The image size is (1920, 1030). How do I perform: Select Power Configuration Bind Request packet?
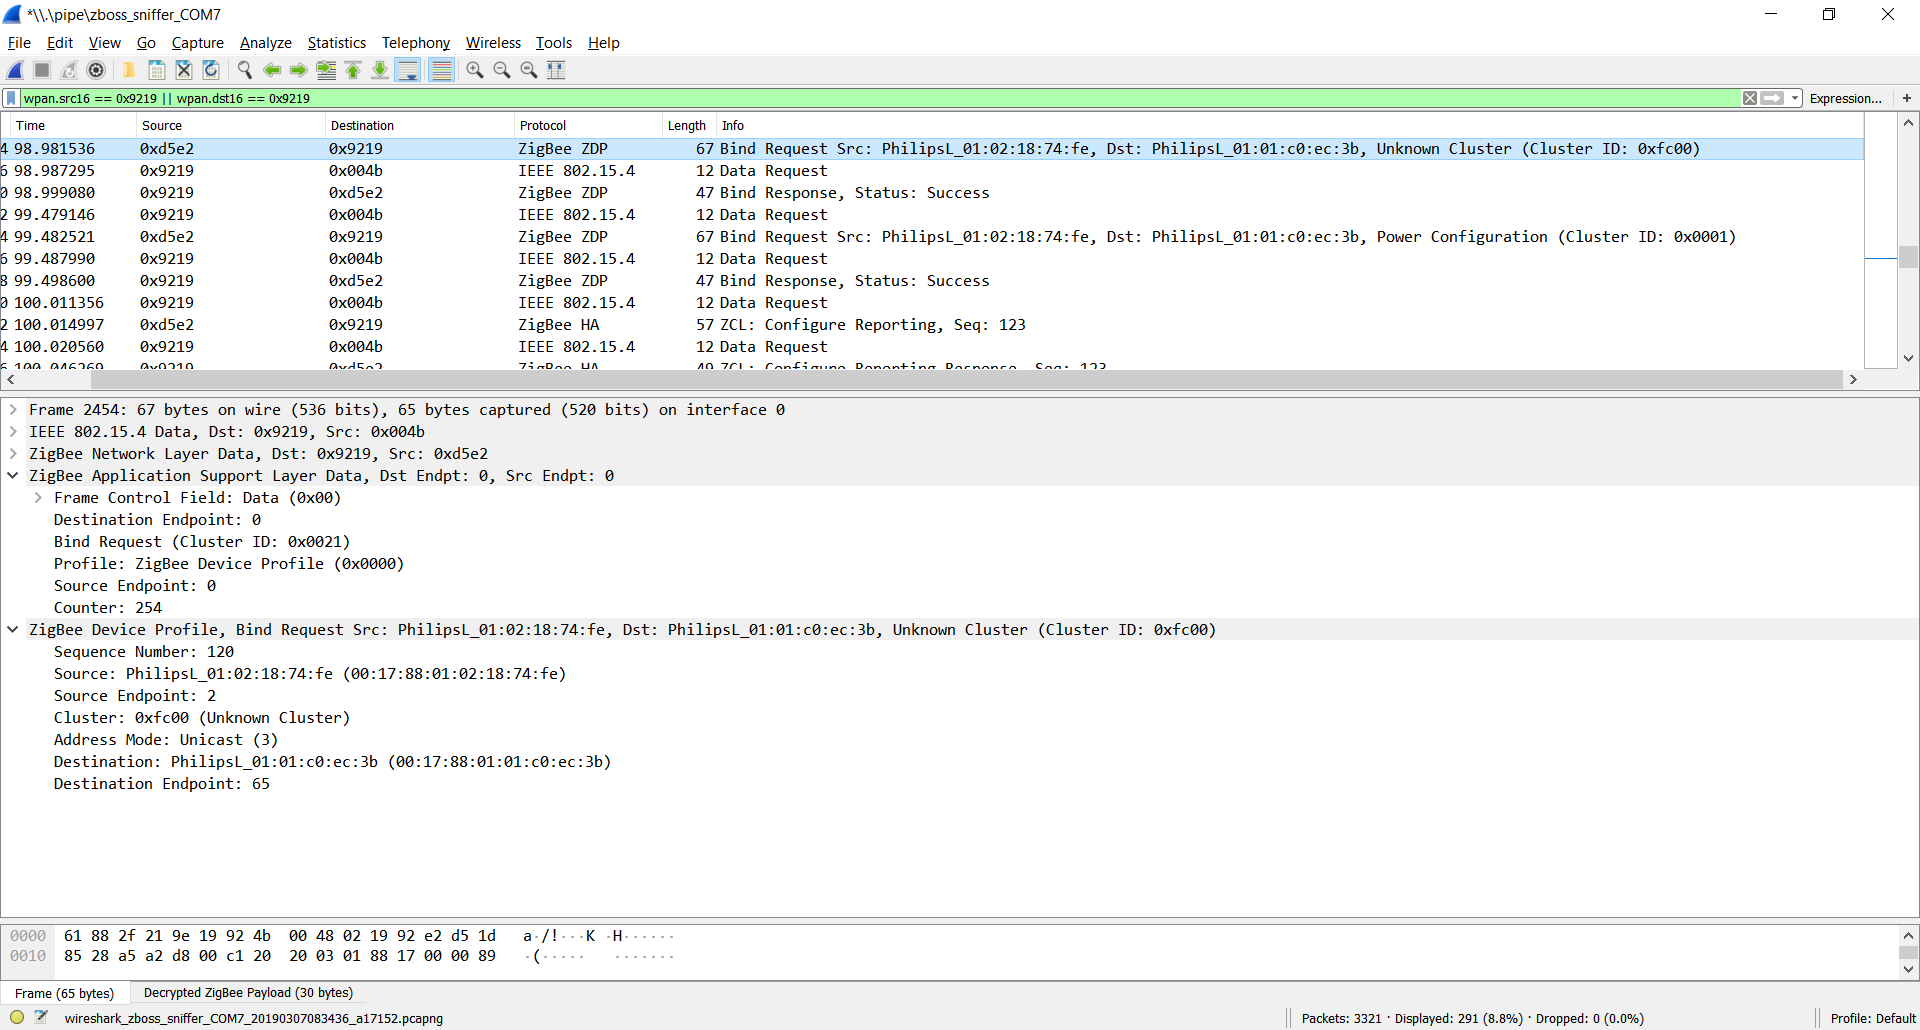tap(932, 237)
